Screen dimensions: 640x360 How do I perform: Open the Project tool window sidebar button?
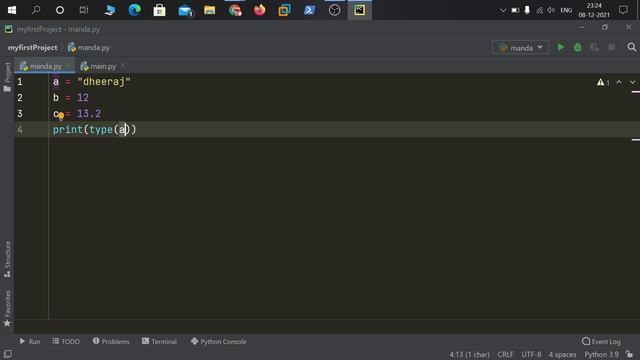[x=7, y=77]
